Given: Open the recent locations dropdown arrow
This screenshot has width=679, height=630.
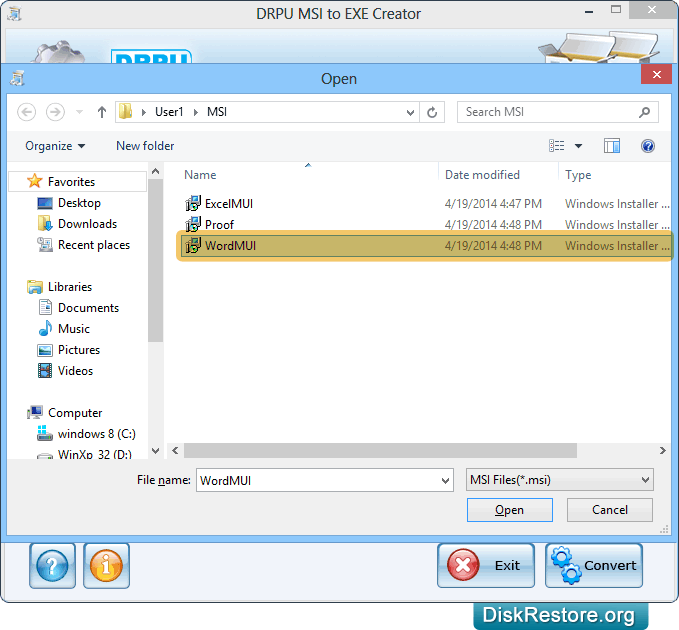Looking at the screenshot, I should pos(79,112).
